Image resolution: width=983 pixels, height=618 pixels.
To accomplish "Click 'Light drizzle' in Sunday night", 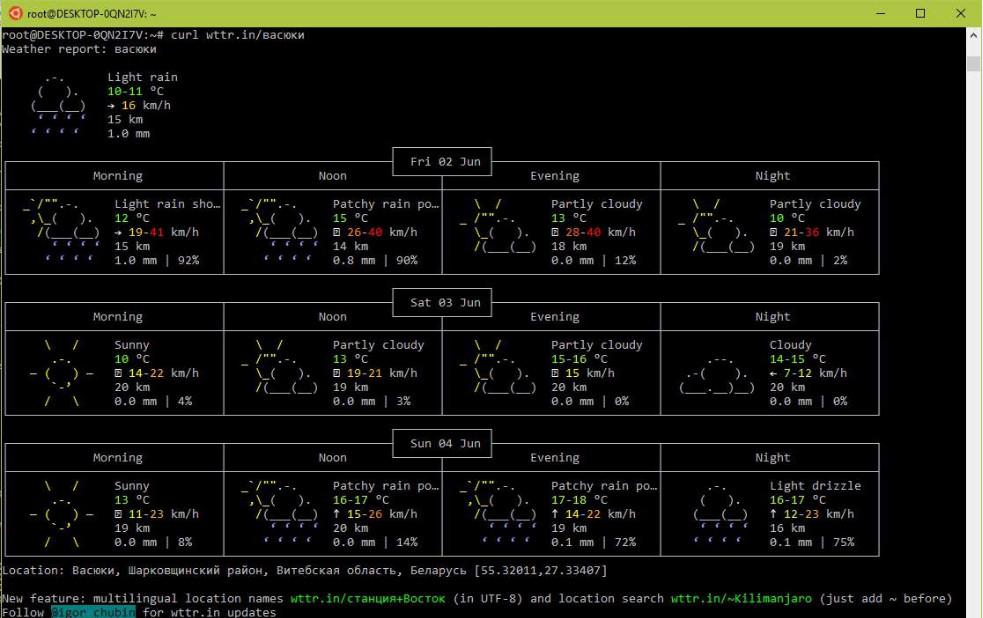I will click(815, 486).
